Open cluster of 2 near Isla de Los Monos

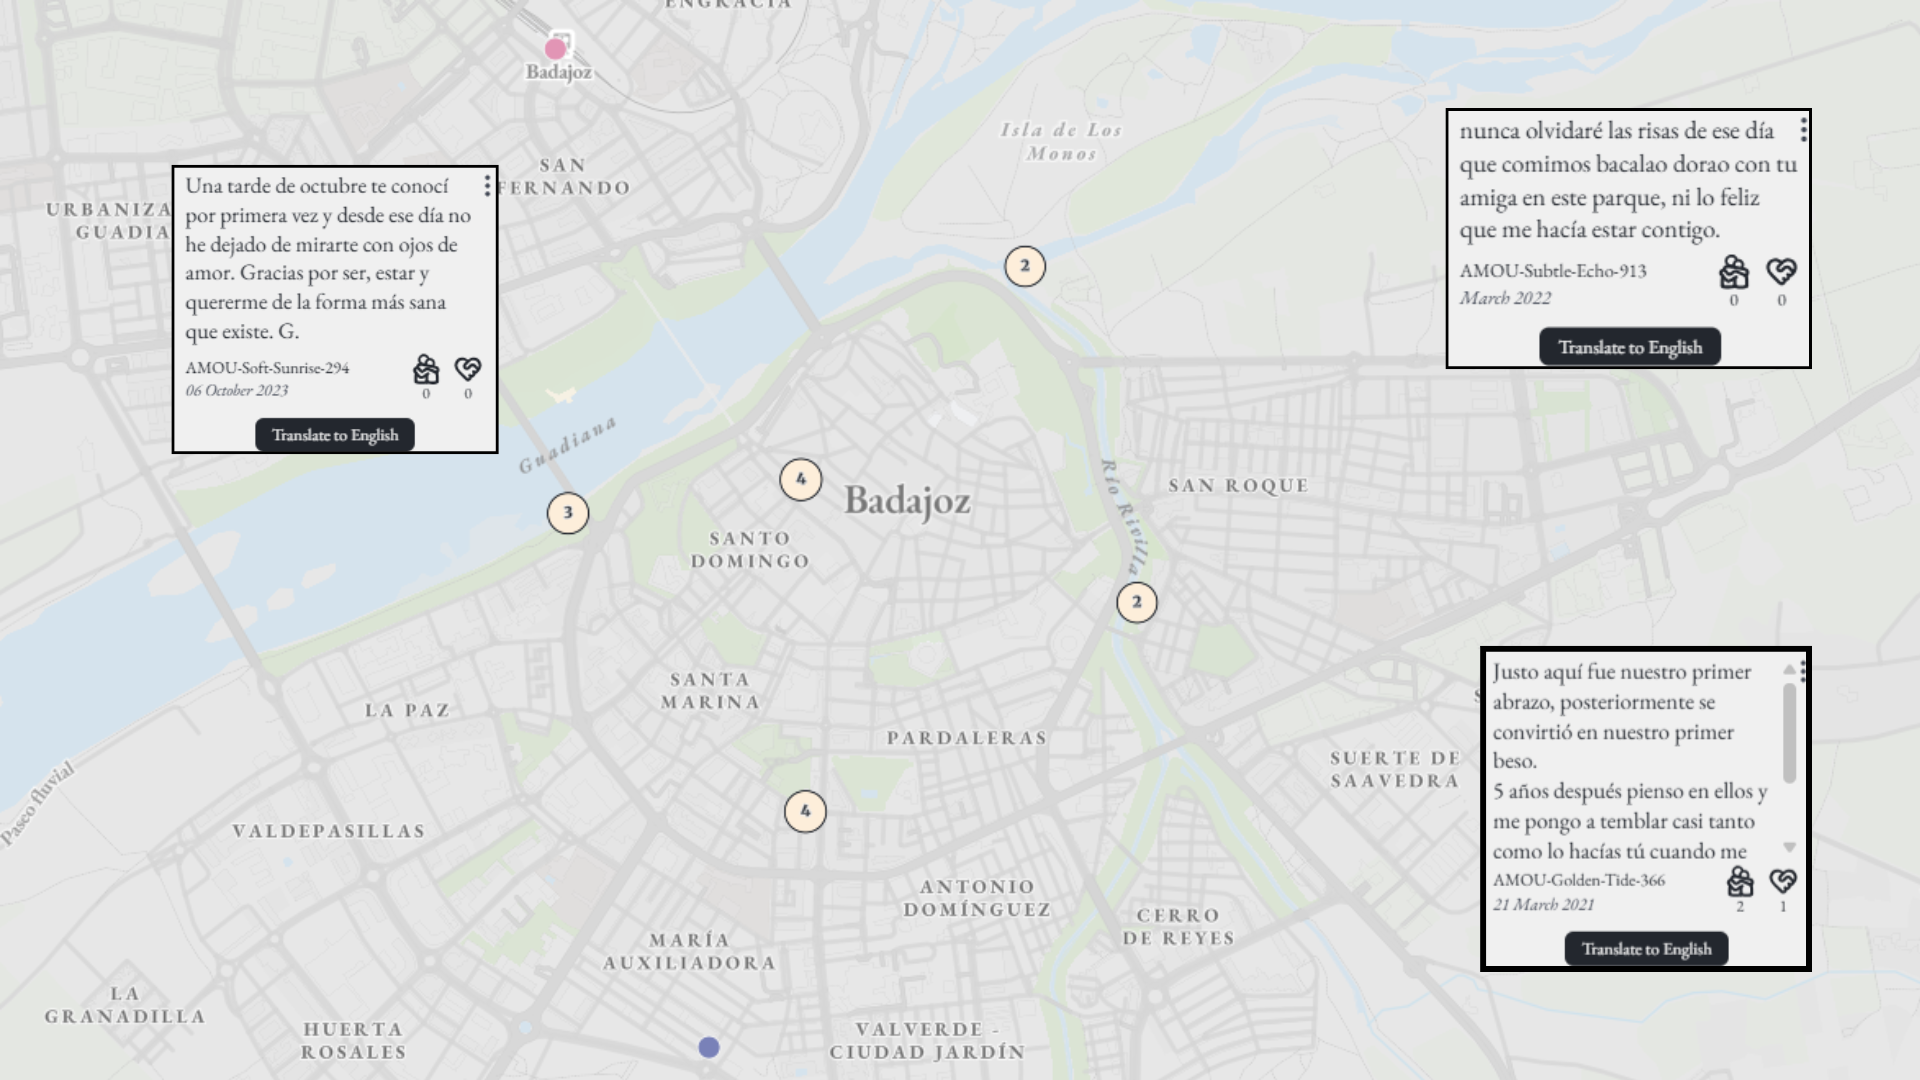[x=1025, y=266]
